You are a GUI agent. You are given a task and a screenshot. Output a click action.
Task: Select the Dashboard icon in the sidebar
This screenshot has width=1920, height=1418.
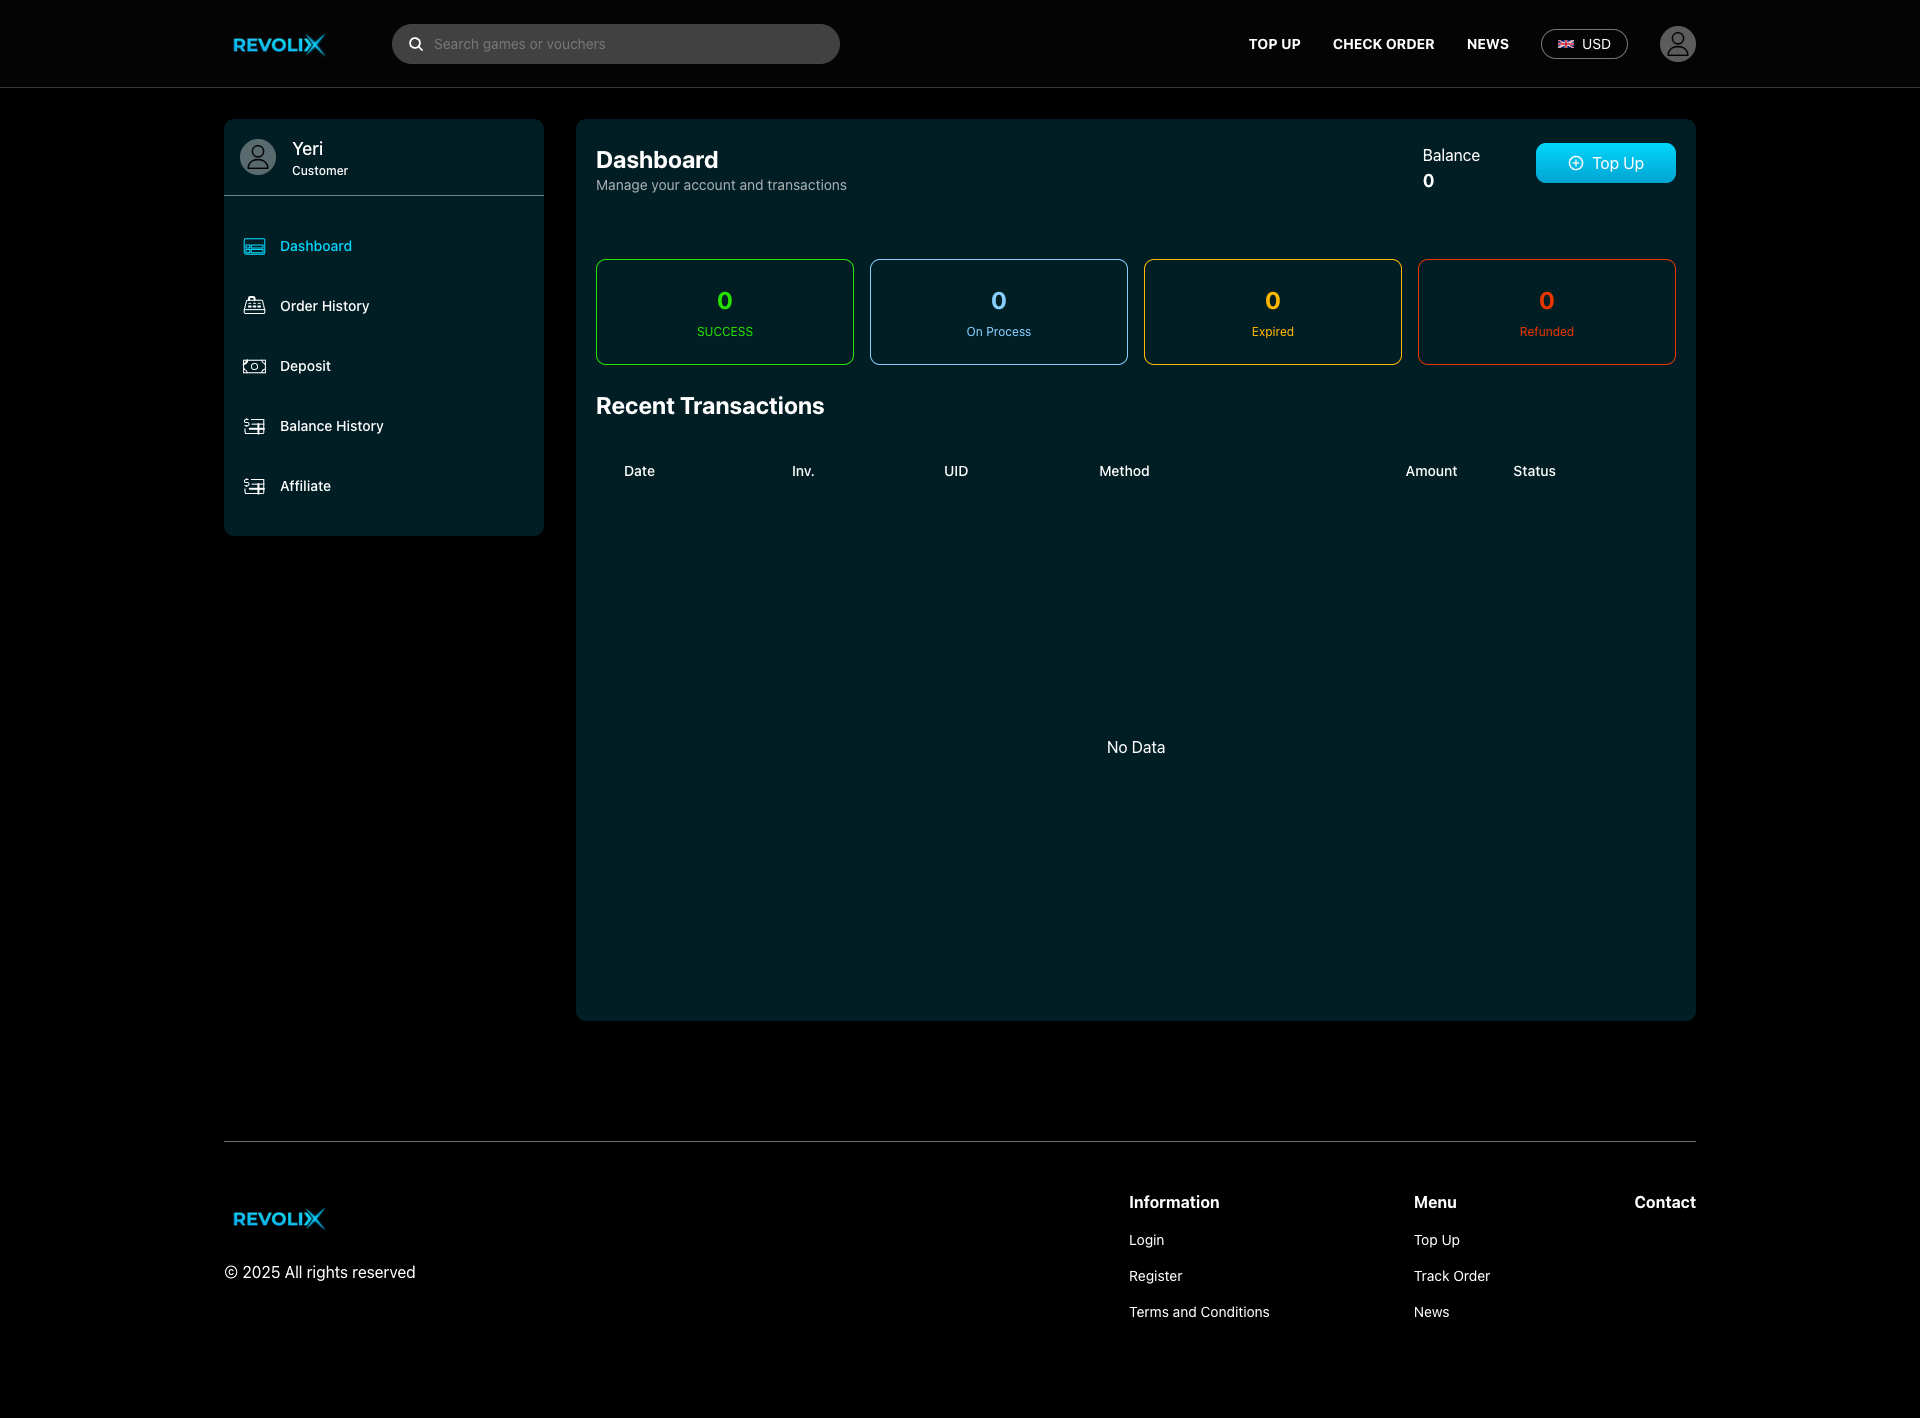click(253, 246)
